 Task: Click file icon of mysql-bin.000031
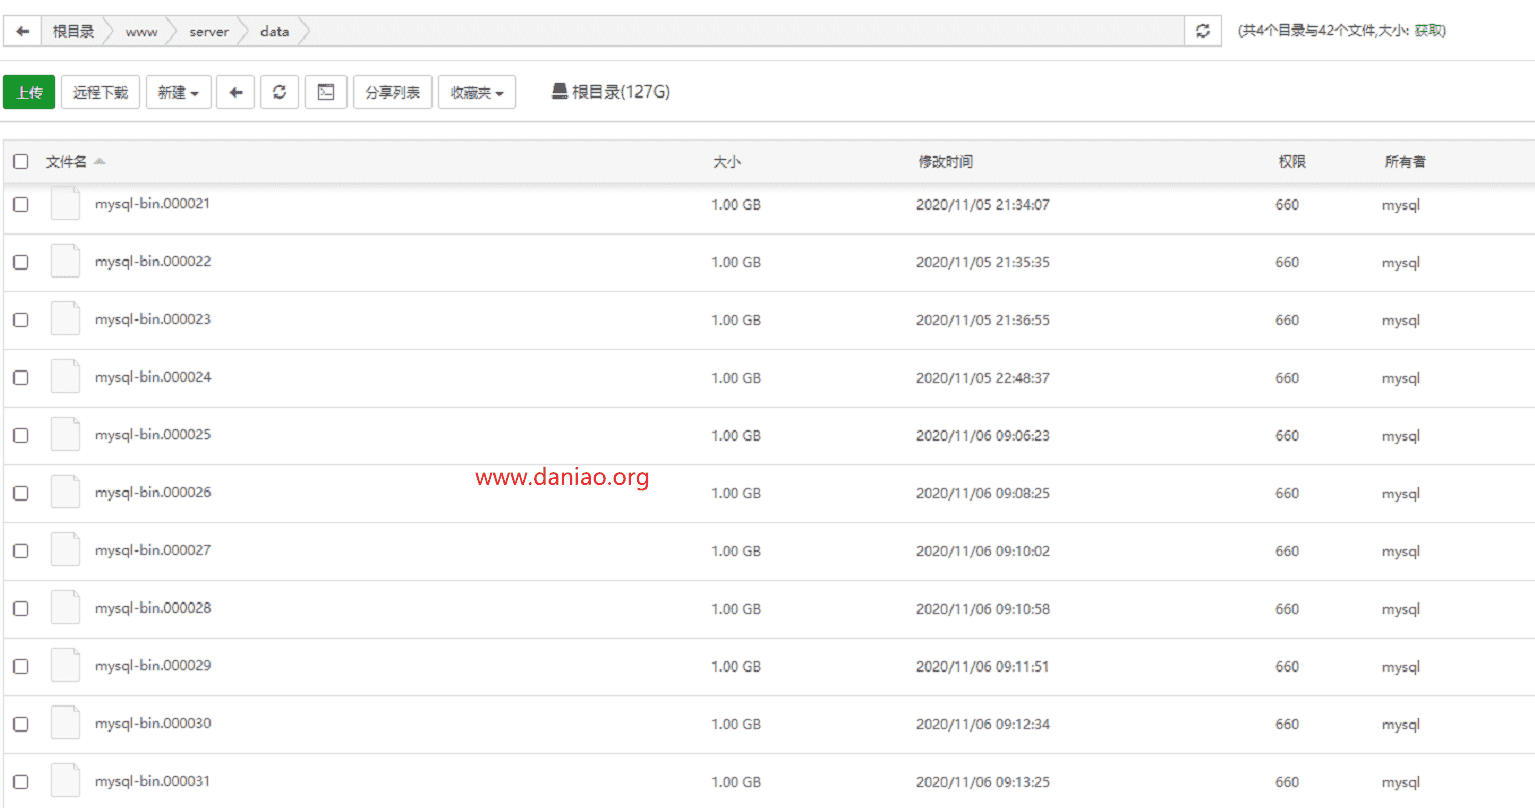pos(65,782)
